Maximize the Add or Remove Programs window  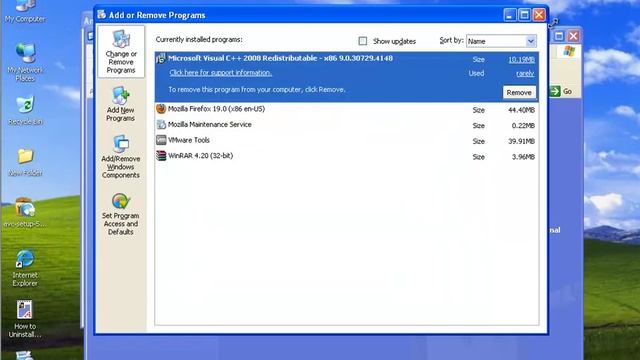click(524, 15)
